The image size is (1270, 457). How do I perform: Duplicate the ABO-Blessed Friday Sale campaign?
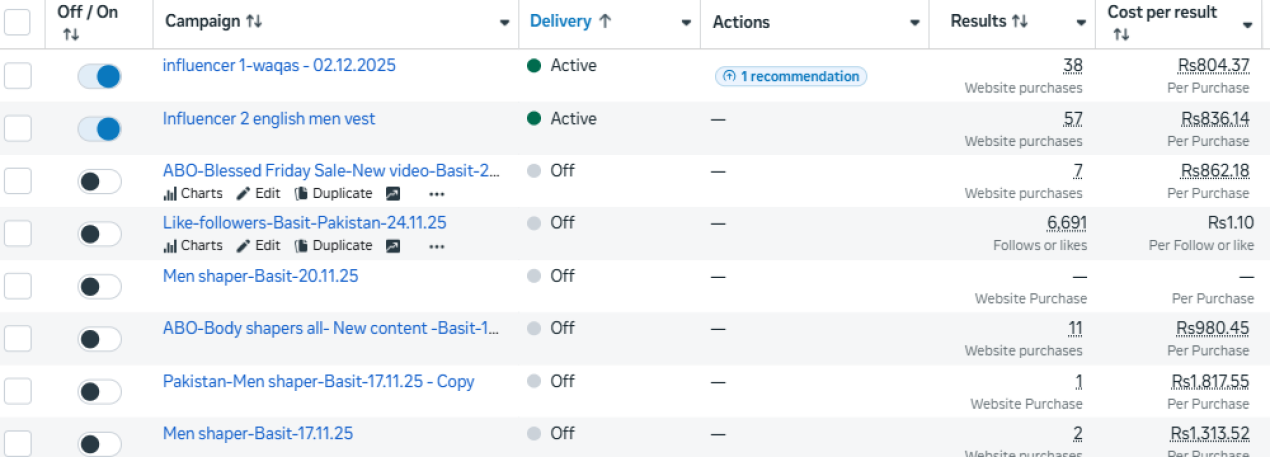[x=333, y=194]
